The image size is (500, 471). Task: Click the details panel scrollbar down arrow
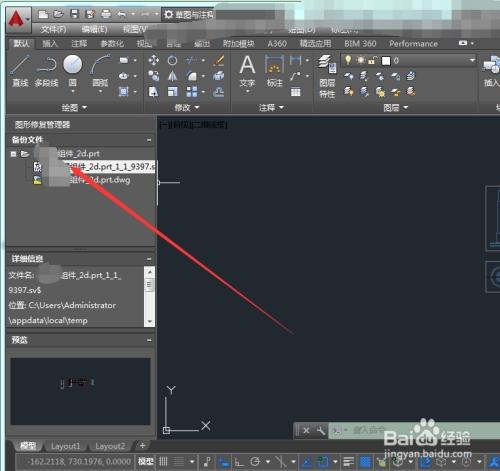[150, 321]
